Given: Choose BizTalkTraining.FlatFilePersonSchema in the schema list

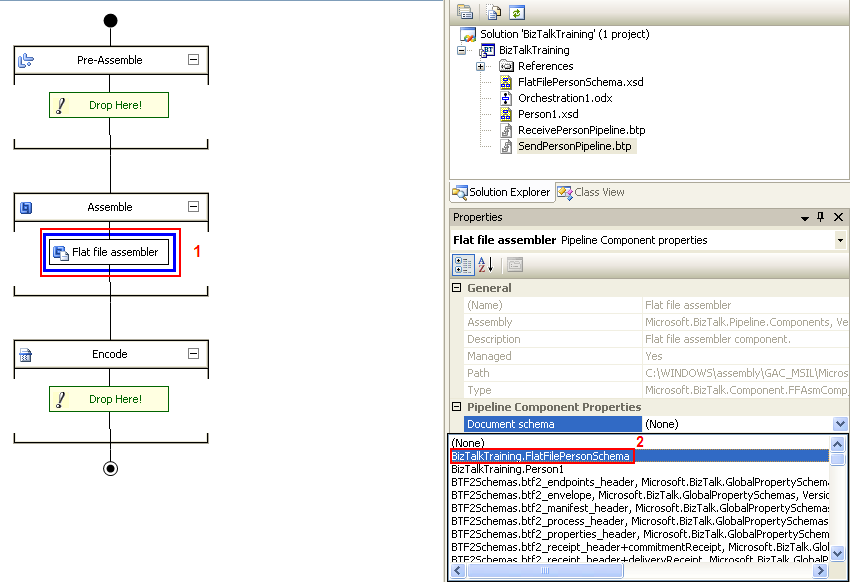Looking at the screenshot, I should point(640,456).
